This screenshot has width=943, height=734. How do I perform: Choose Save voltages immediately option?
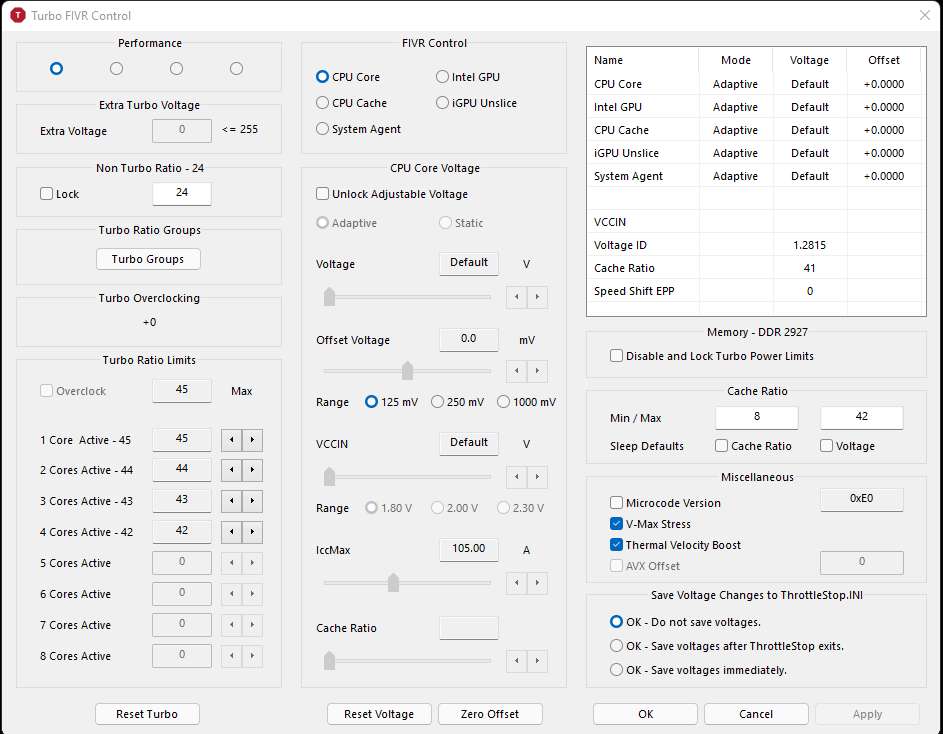[x=617, y=670]
